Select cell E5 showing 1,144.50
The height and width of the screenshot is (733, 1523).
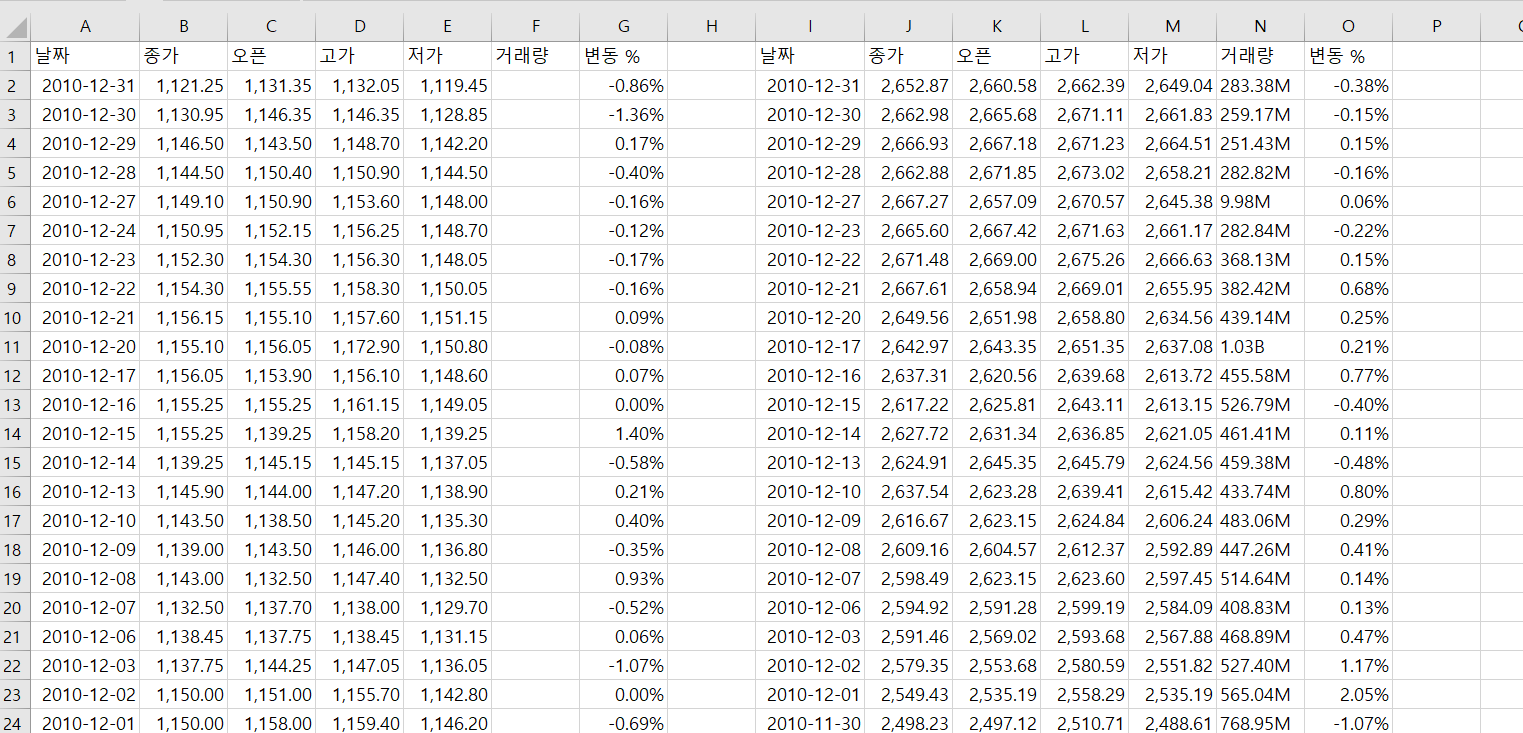(448, 172)
